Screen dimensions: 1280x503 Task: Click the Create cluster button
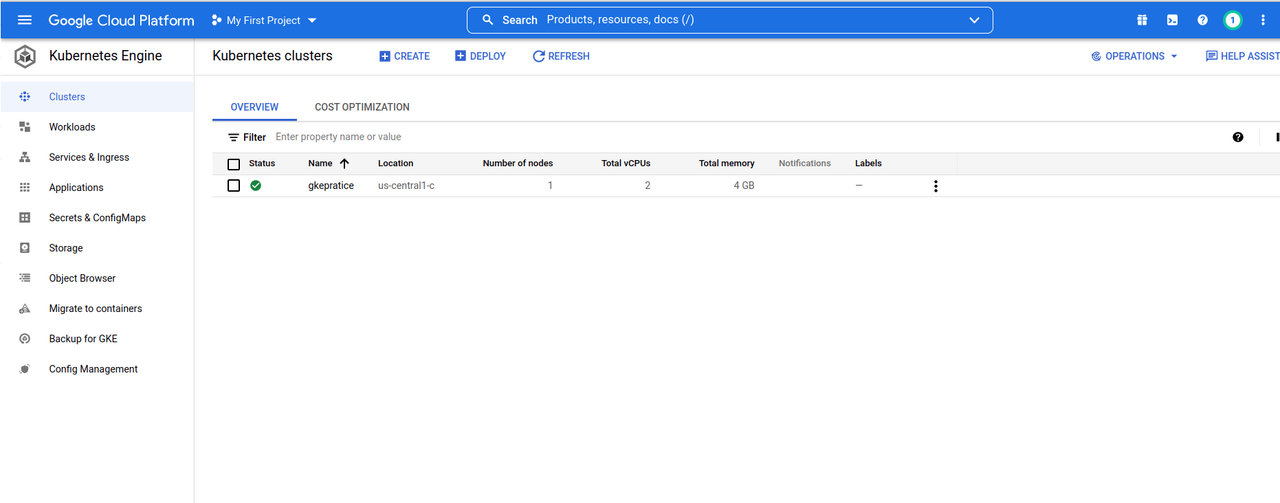[404, 56]
